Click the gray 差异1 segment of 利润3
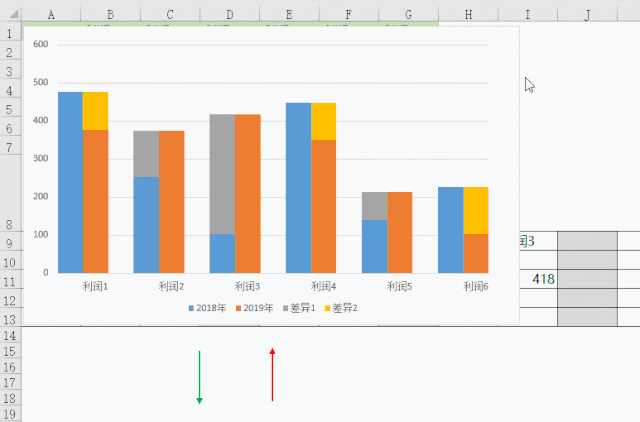 pos(222,174)
